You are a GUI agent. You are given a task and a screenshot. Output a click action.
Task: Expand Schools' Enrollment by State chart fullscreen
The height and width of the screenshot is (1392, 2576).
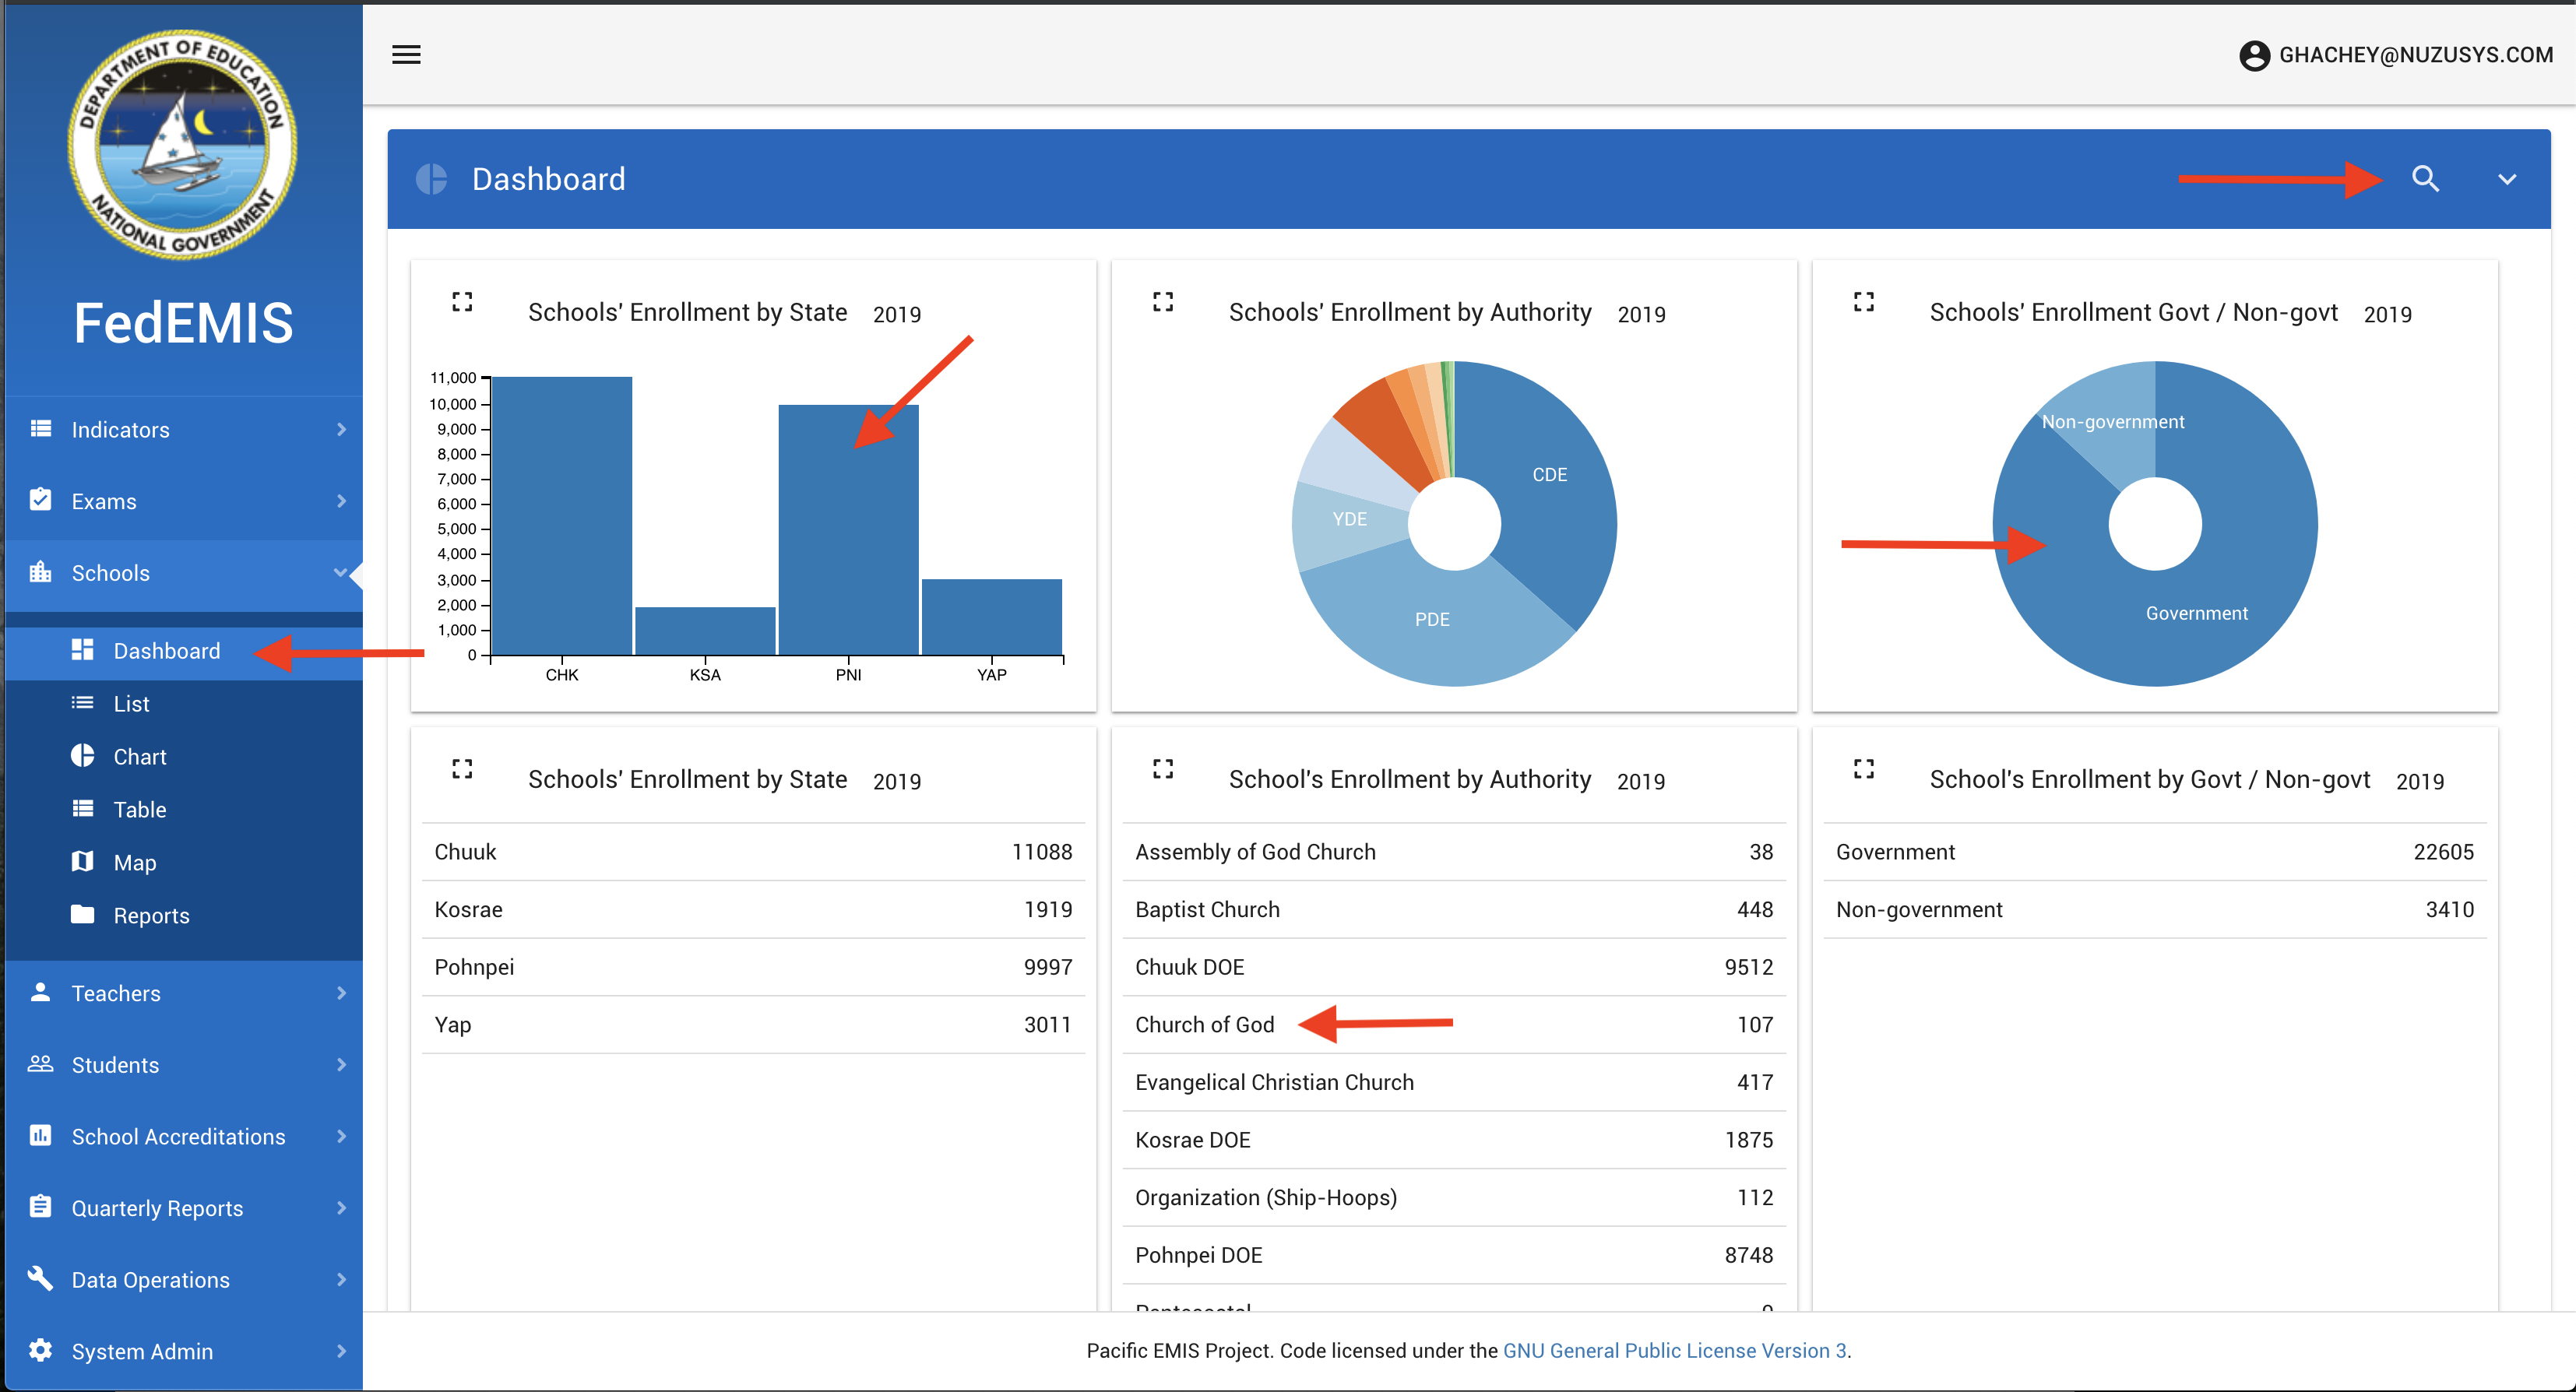462,302
